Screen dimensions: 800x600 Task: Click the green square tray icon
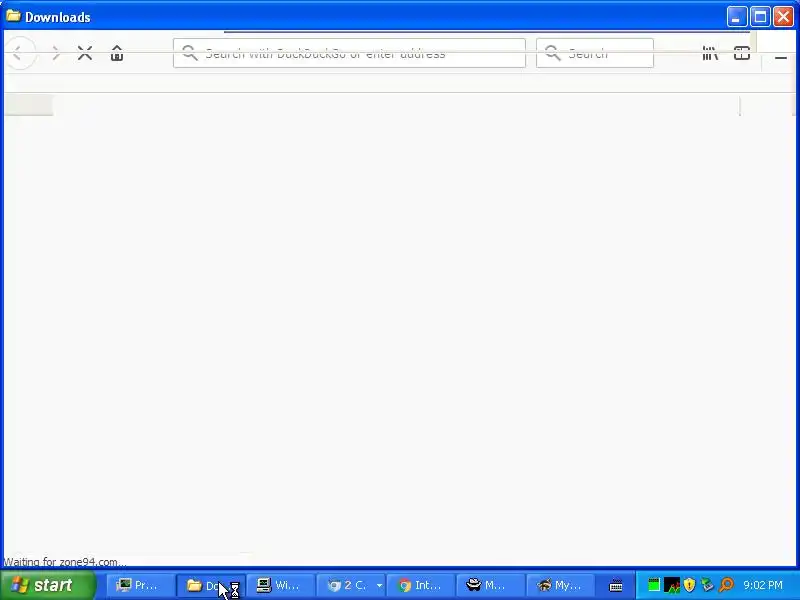point(654,585)
